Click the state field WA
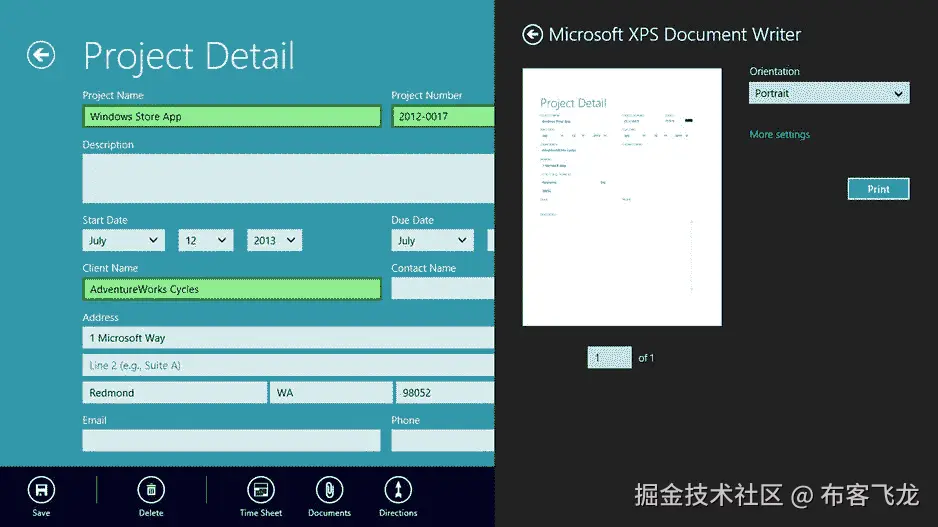Image resolution: width=938 pixels, height=527 pixels. pyautogui.click(x=331, y=393)
